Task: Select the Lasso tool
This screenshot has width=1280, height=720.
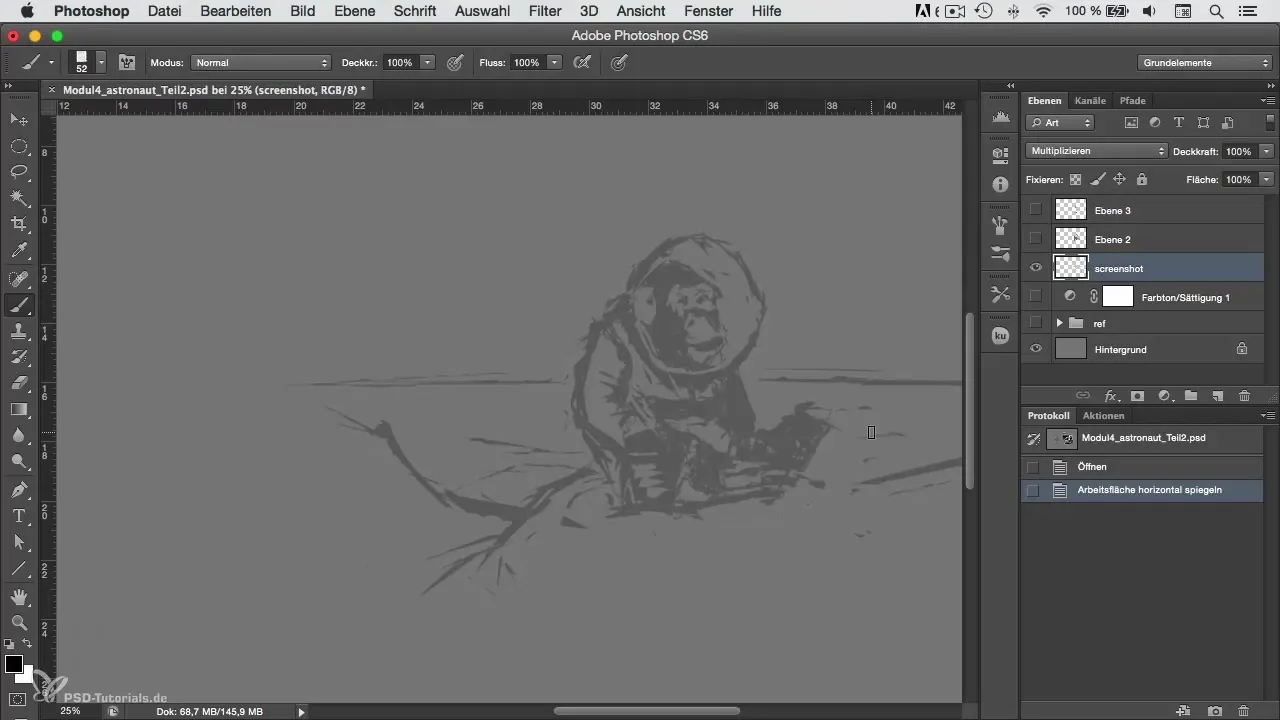Action: [19, 172]
